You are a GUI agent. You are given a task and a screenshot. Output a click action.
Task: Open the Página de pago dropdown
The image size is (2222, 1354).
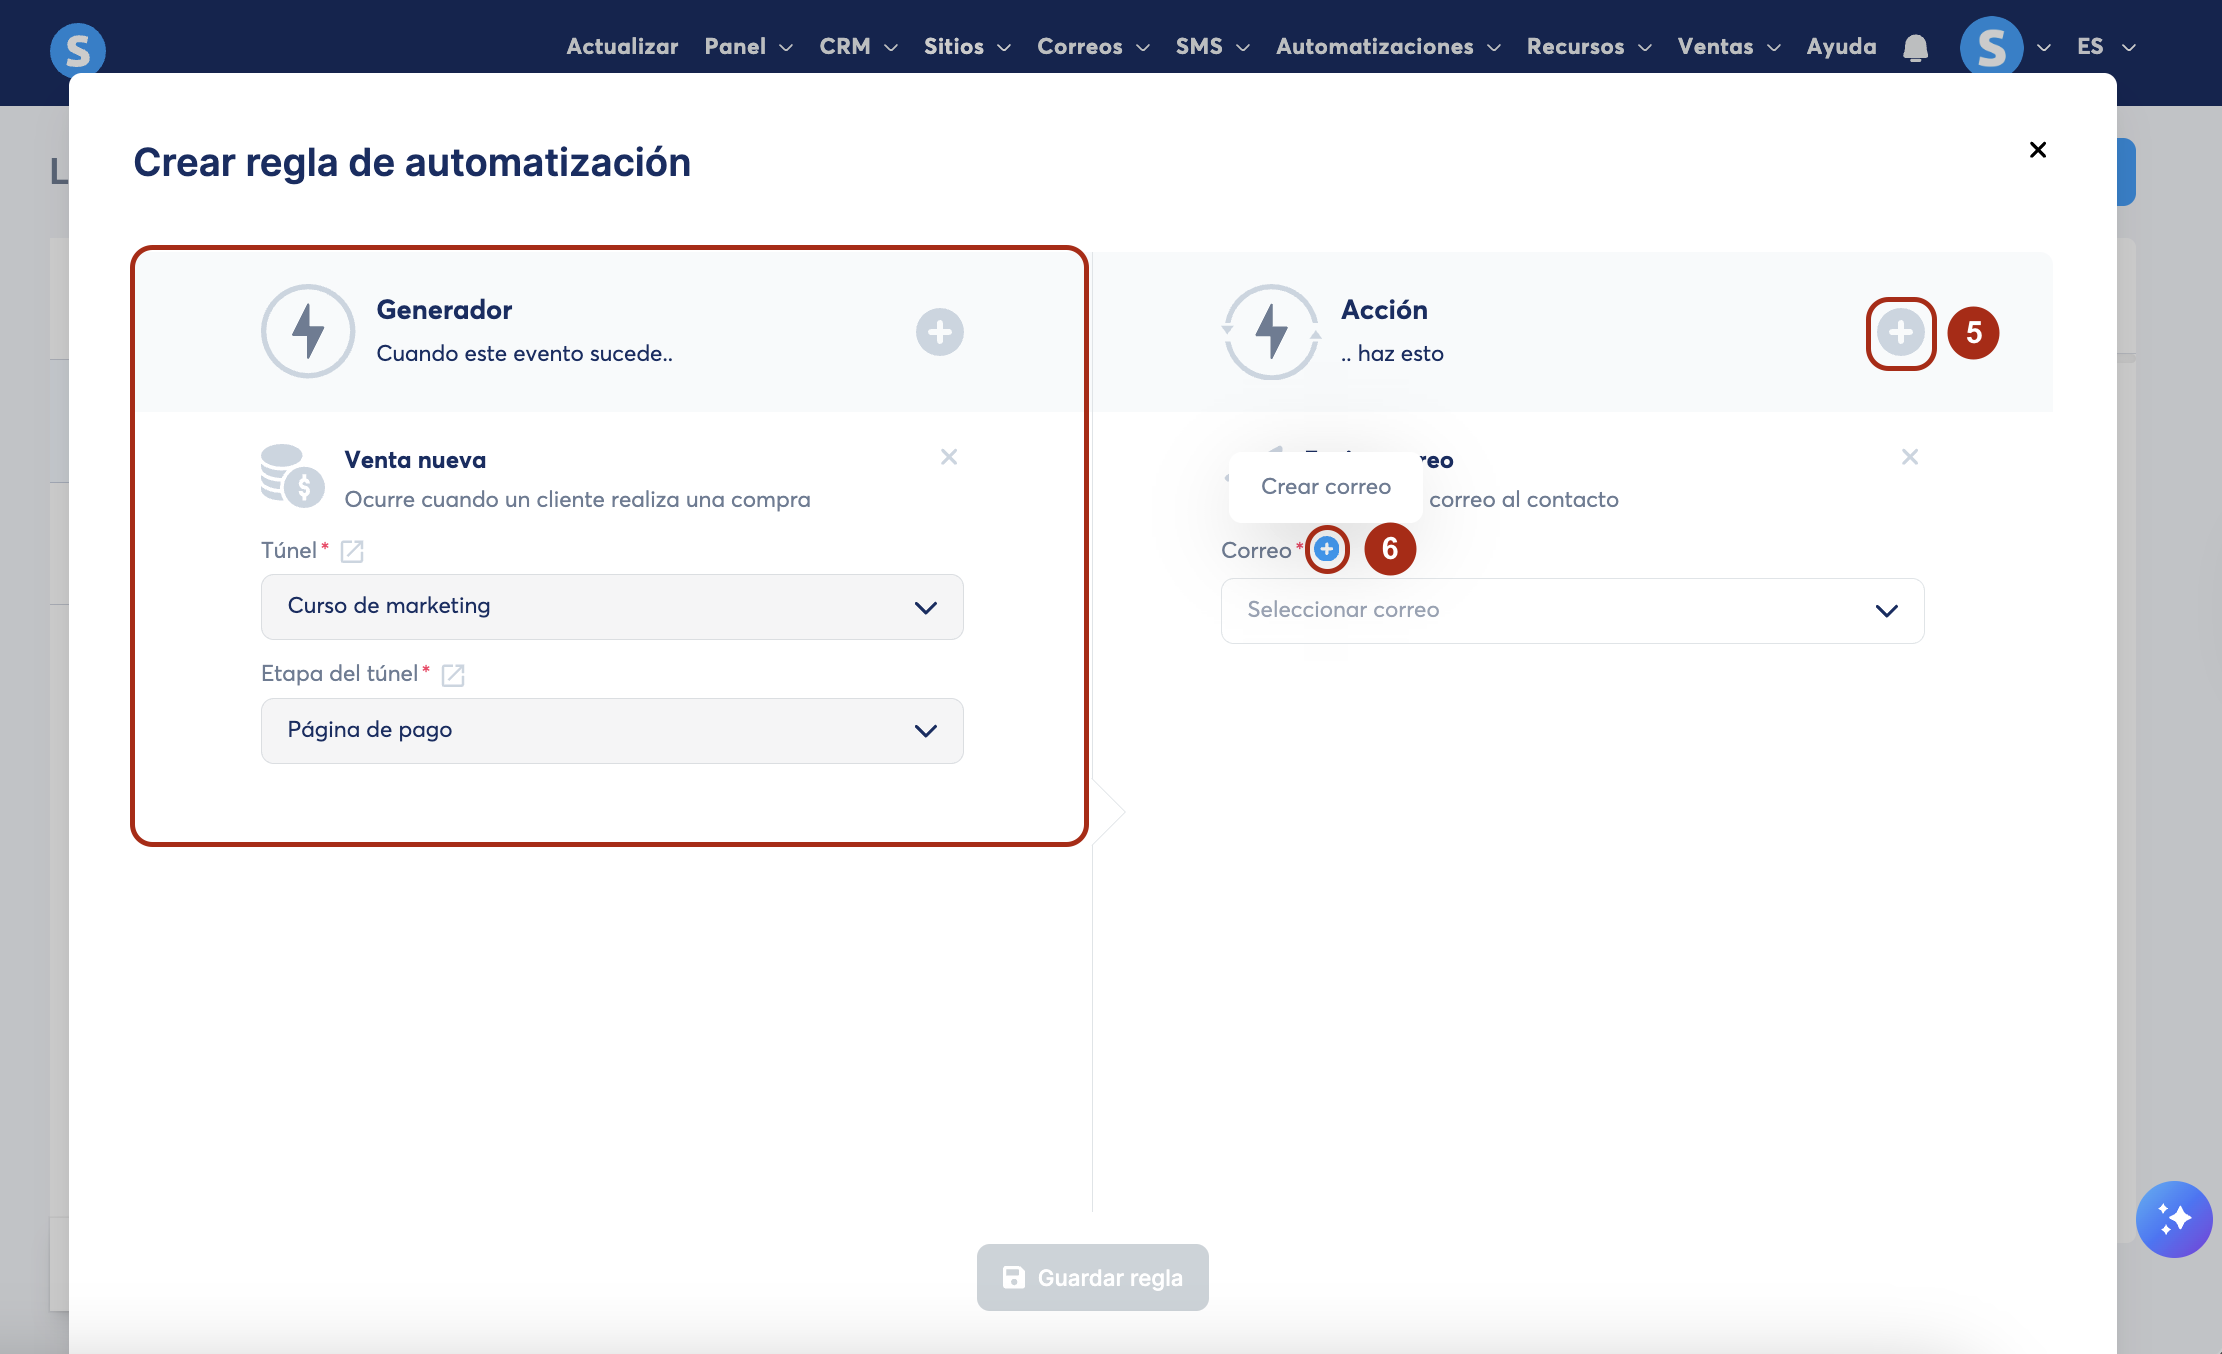tap(612, 731)
